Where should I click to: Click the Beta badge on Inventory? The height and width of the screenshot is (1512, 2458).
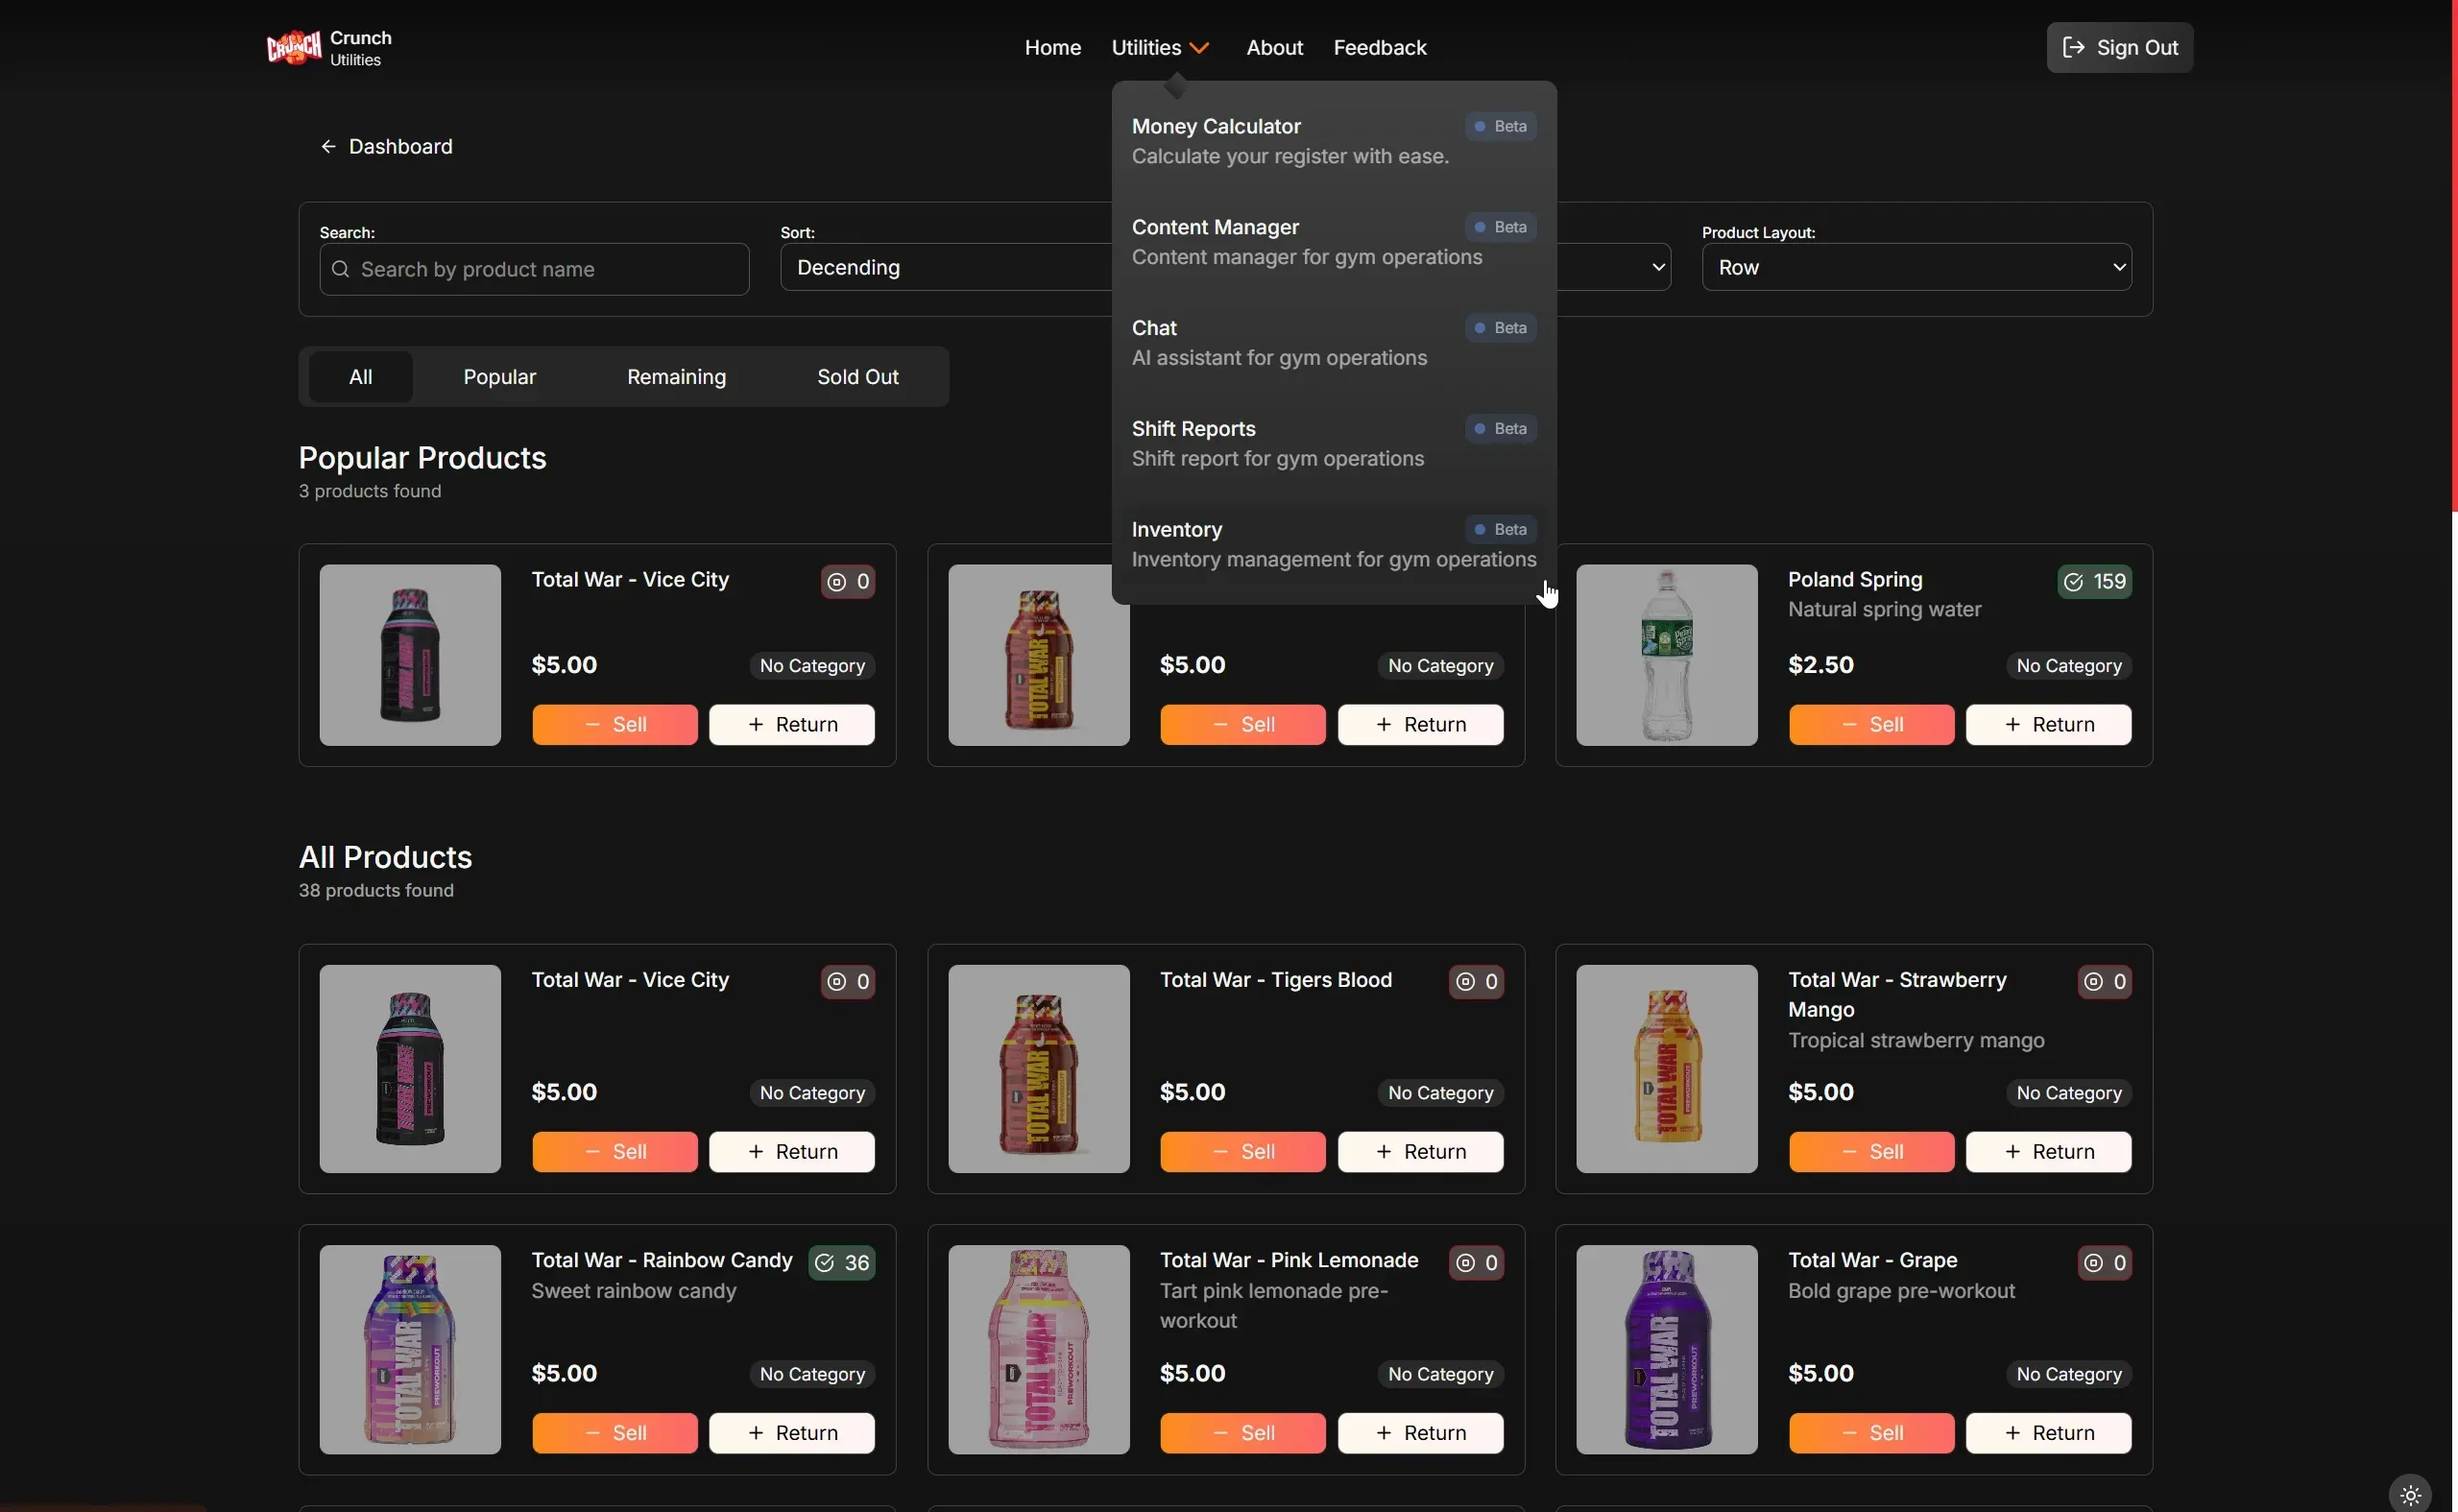(1500, 529)
